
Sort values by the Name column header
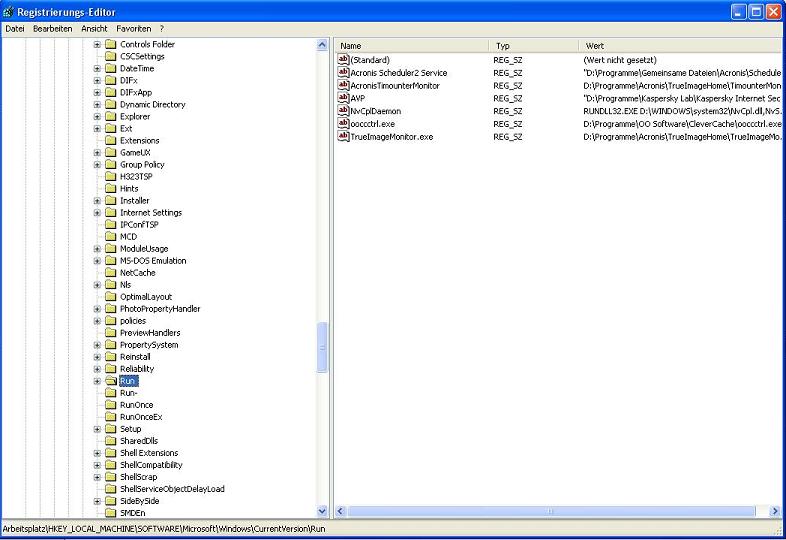(x=411, y=46)
